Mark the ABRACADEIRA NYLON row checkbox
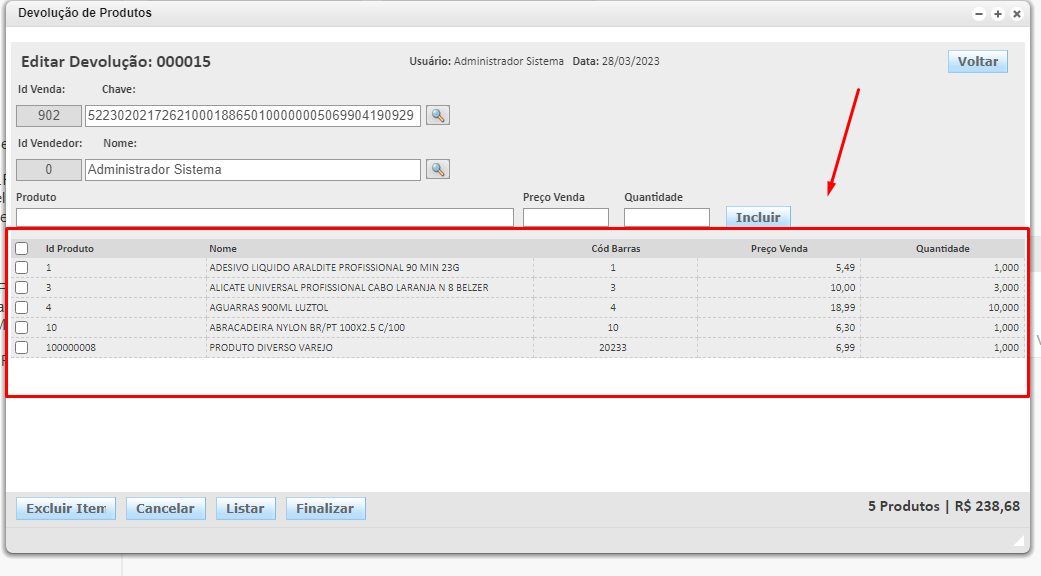 22,328
